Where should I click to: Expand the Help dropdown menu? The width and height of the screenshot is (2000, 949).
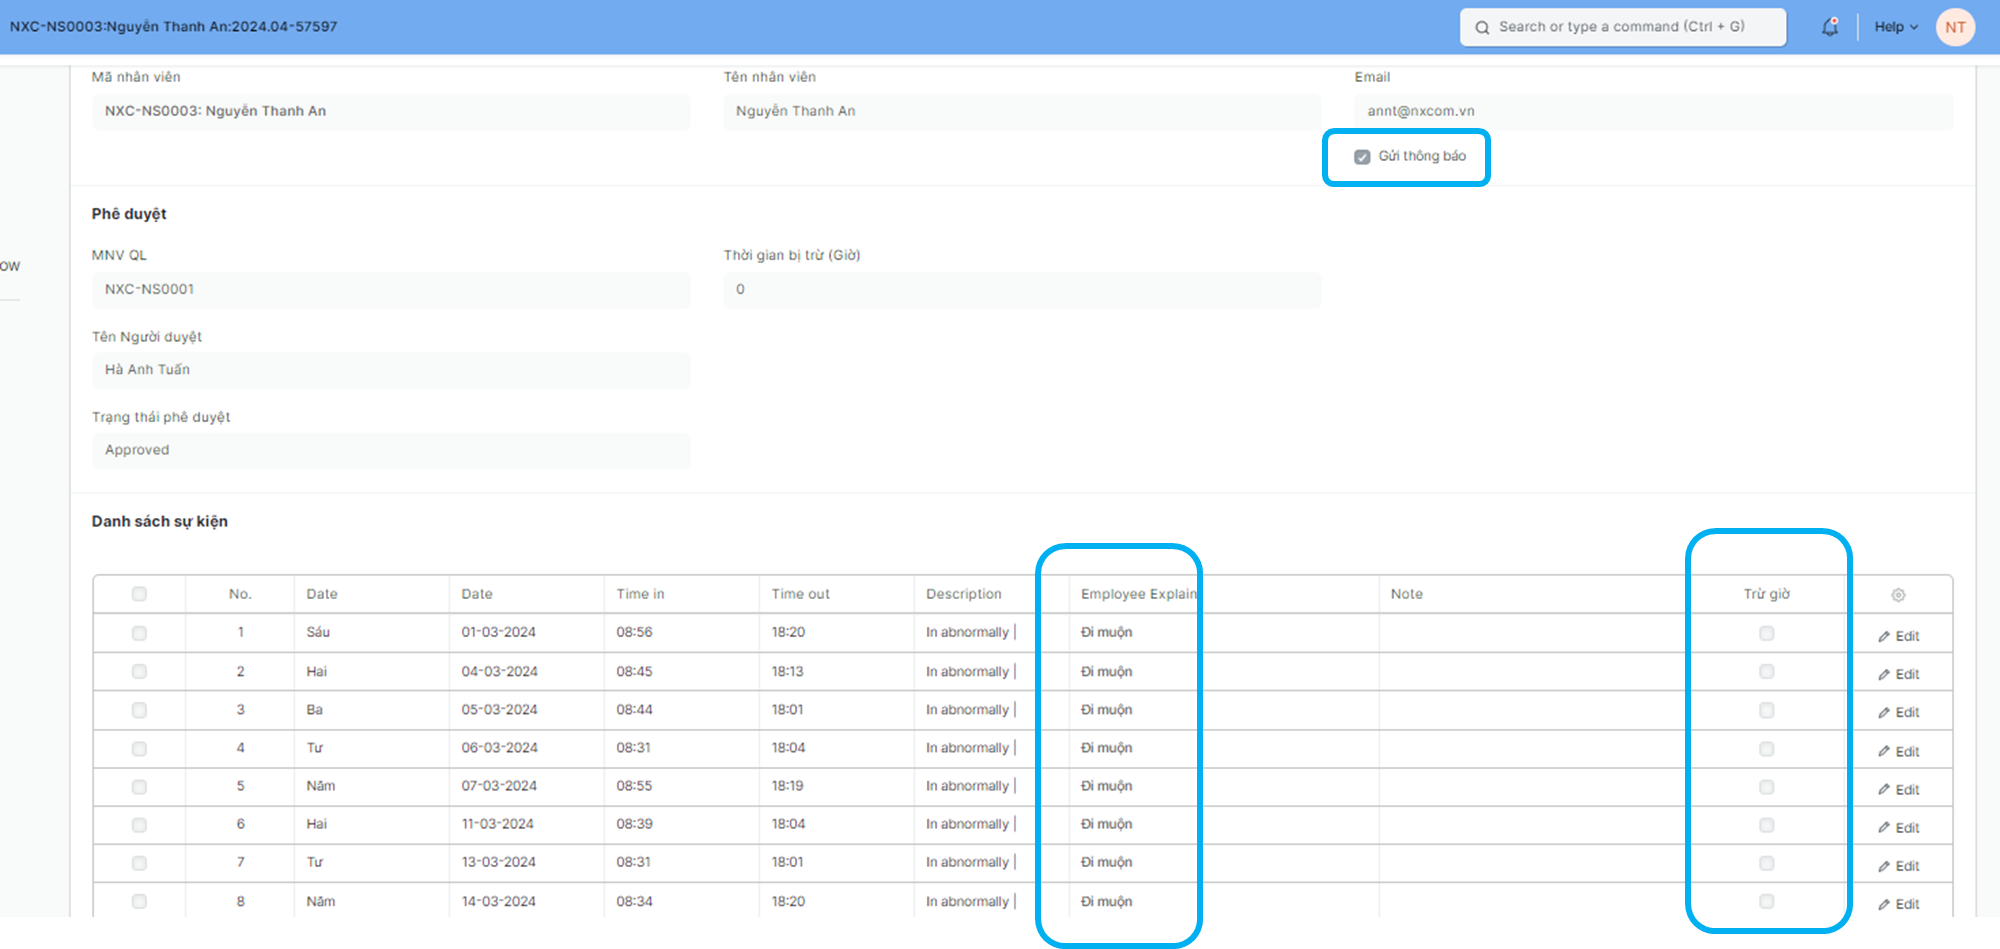(x=1895, y=27)
